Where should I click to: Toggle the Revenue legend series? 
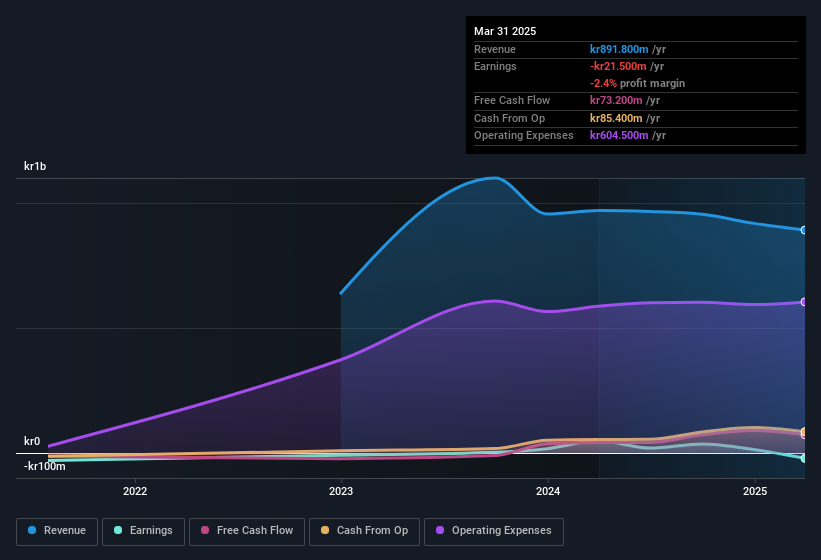pyautogui.click(x=57, y=532)
